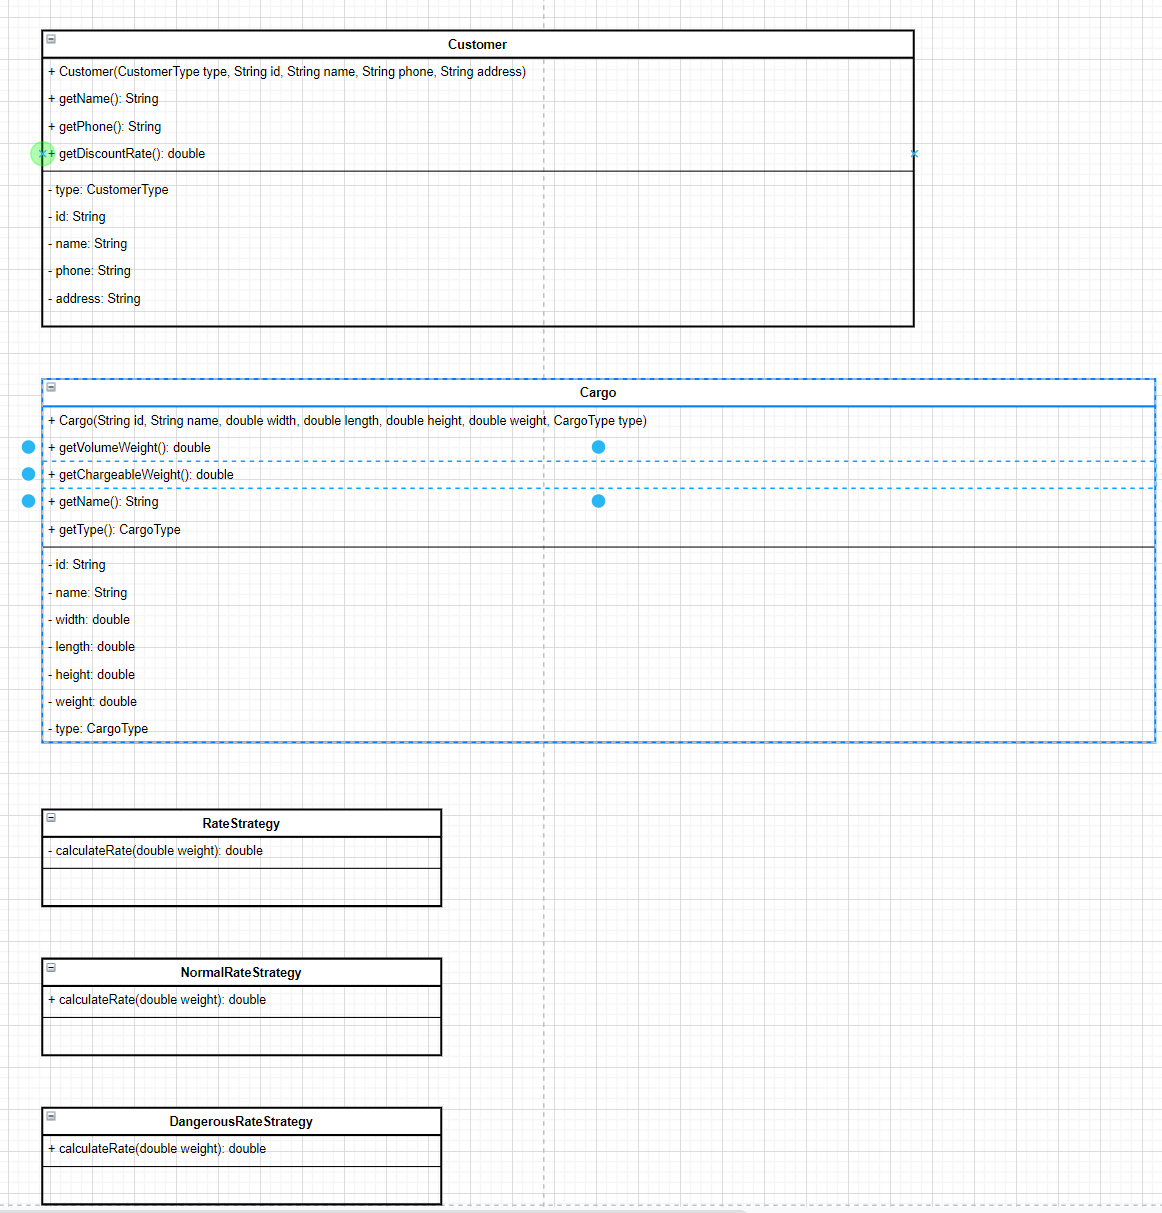
Task: Click the Customer constructor method row
Action: [478, 72]
